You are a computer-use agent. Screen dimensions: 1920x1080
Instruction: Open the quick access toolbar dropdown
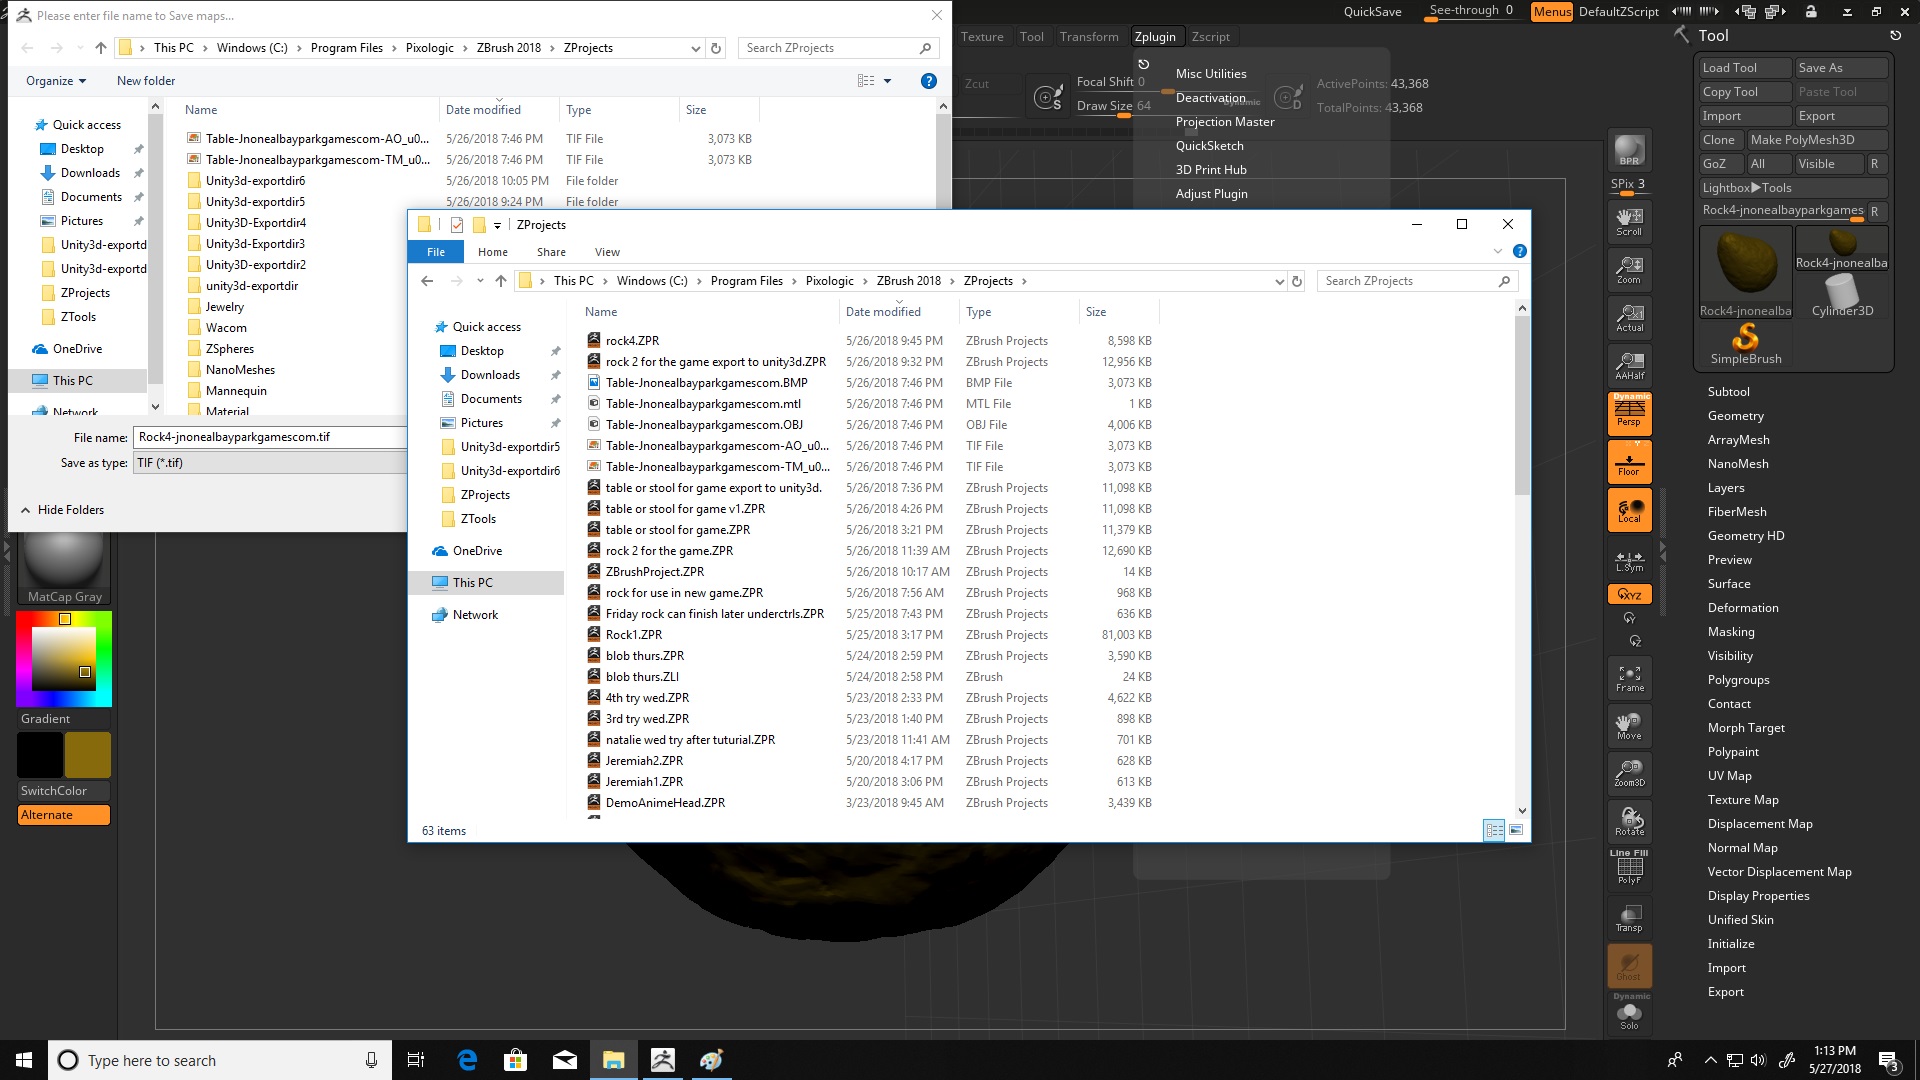(497, 225)
